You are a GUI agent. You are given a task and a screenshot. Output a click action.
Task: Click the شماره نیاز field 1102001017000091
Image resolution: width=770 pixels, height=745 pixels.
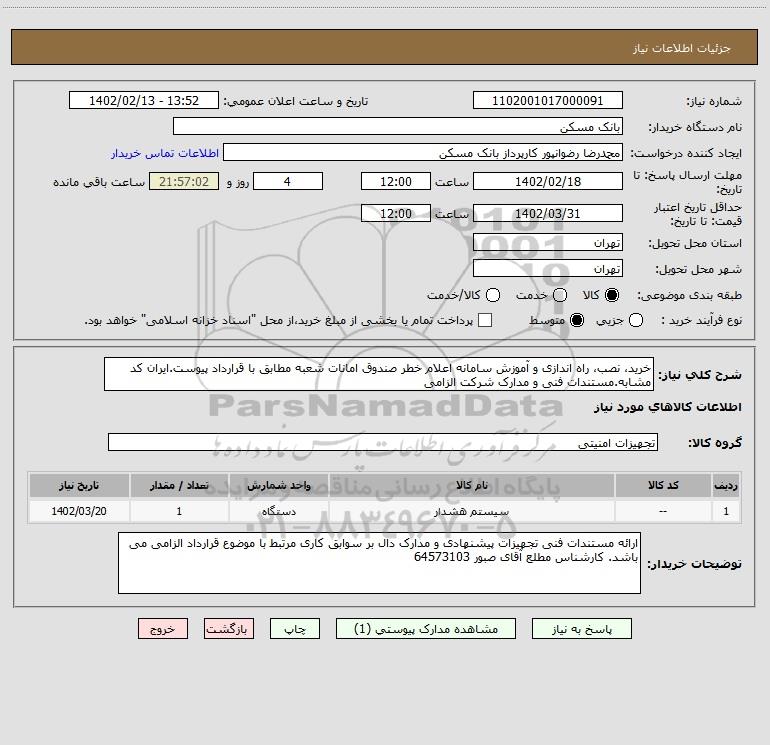point(548,101)
